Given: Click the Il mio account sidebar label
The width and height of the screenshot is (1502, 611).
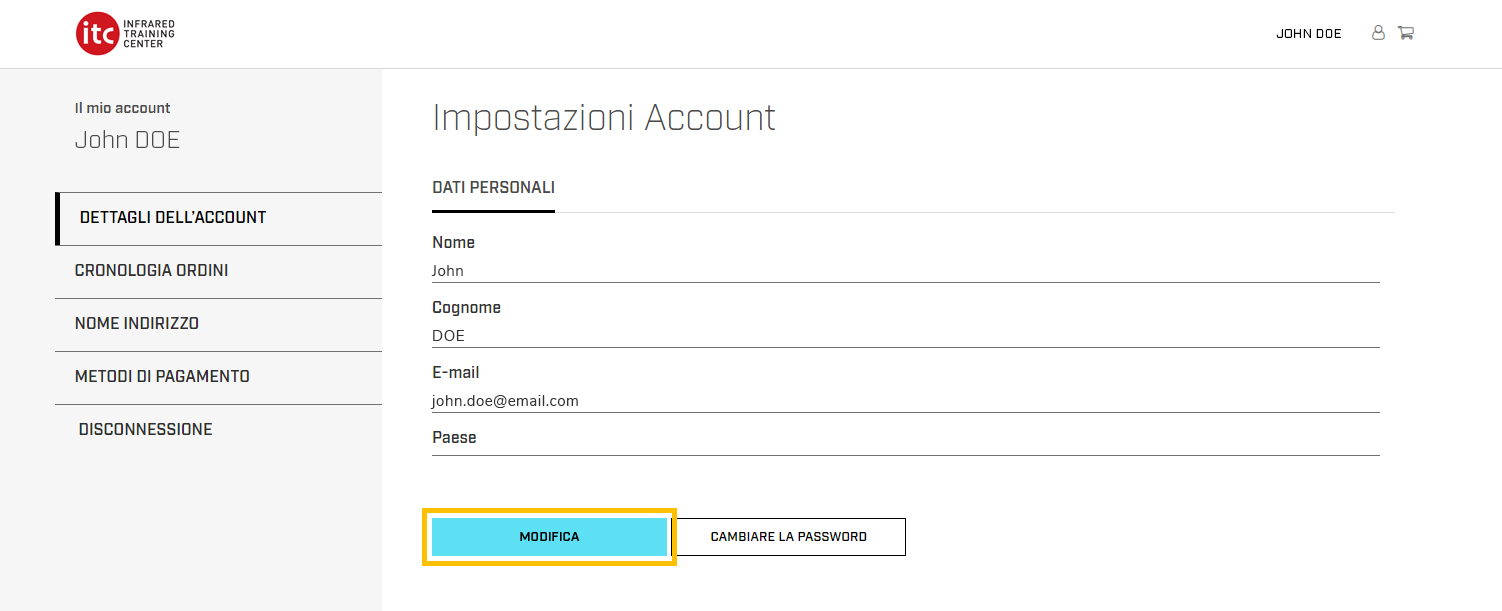Looking at the screenshot, I should (122, 108).
